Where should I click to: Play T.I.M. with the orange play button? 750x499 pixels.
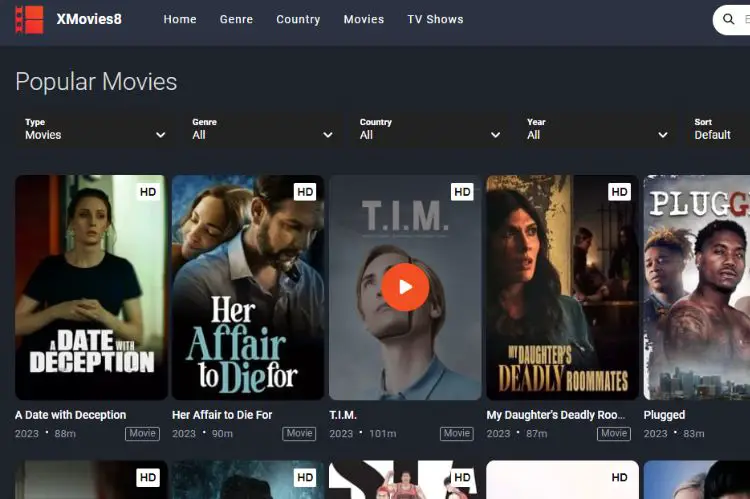(x=405, y=287)
